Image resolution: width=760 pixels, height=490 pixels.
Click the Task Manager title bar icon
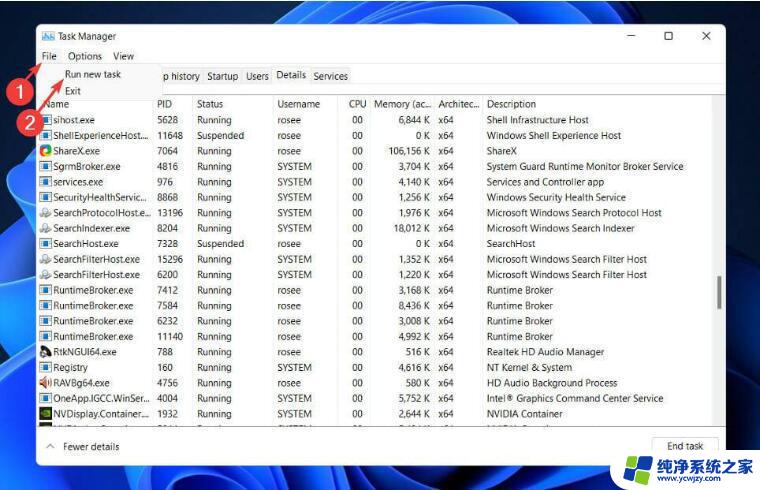tap(48, 36)
